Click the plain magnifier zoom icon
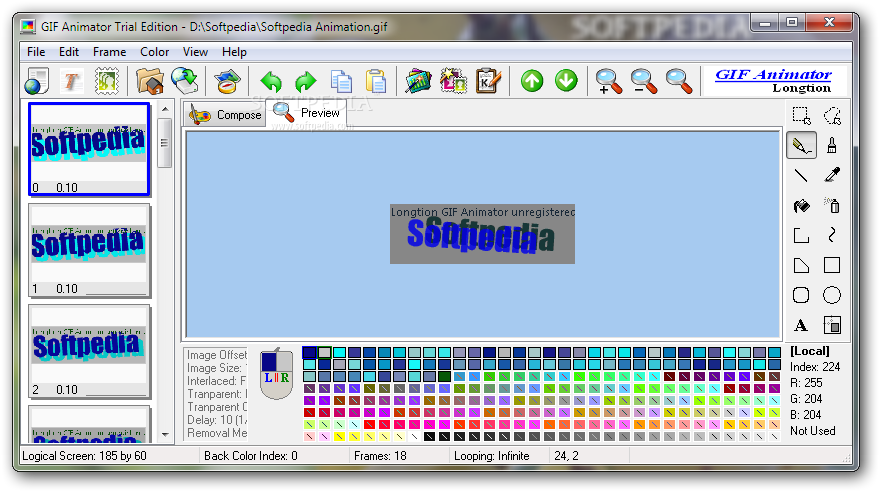 pyautogui.click(x=679, y=81)
